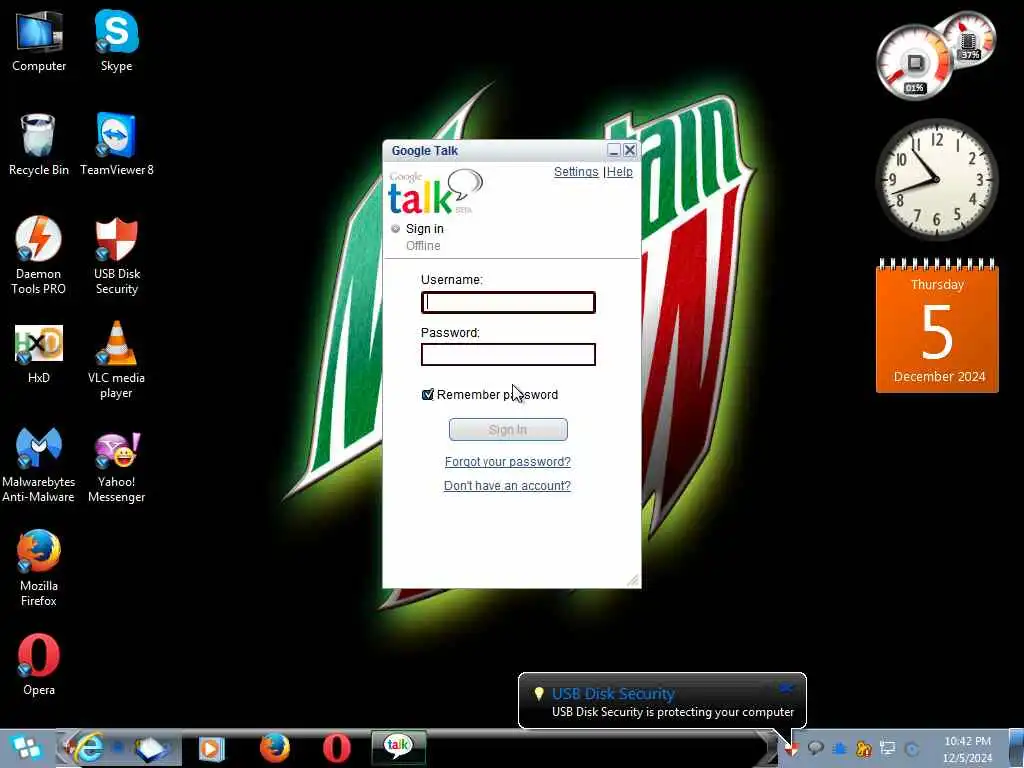Launch Opera from the taskbar
The image size is (1024, 768).
coord(336,748)
